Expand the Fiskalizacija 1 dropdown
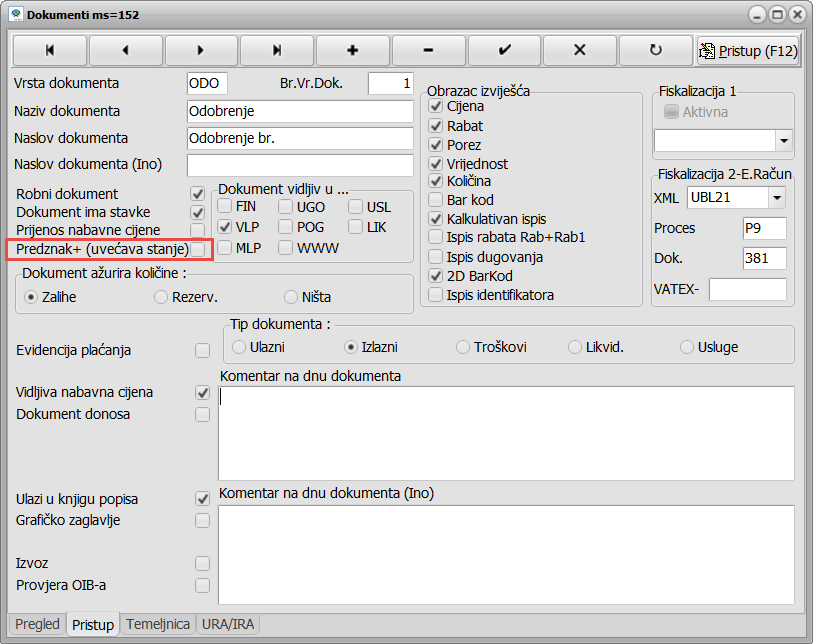The height and width of the screenshot is (644, 813). click(x=783, y=140)
